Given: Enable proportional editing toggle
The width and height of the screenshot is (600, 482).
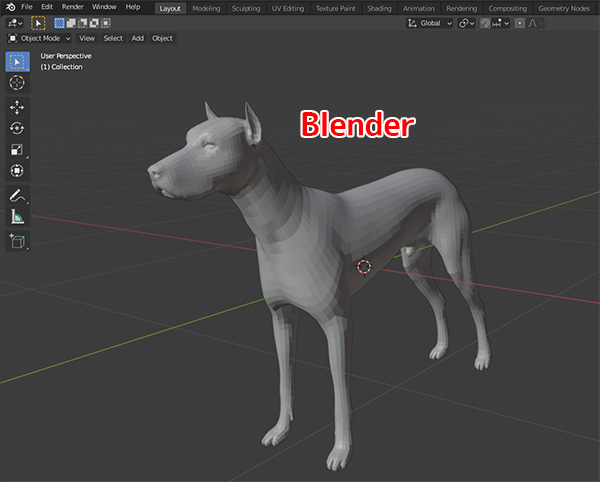Looking at the screenshot, I should [520, 23].
